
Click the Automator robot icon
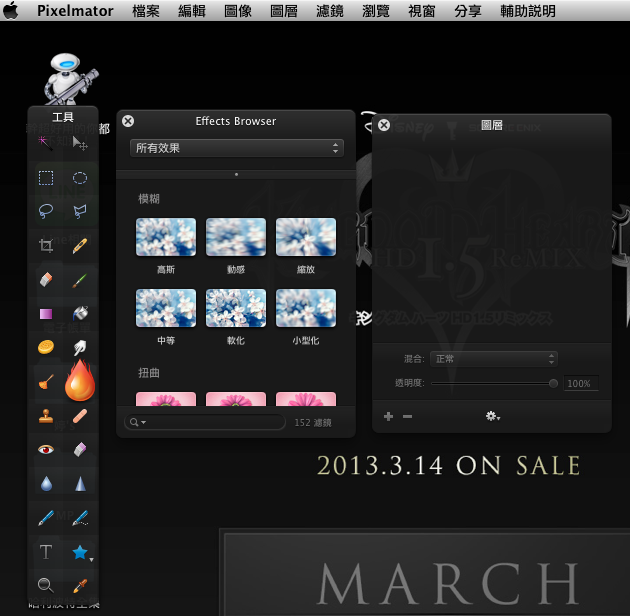tap(70, 78)
